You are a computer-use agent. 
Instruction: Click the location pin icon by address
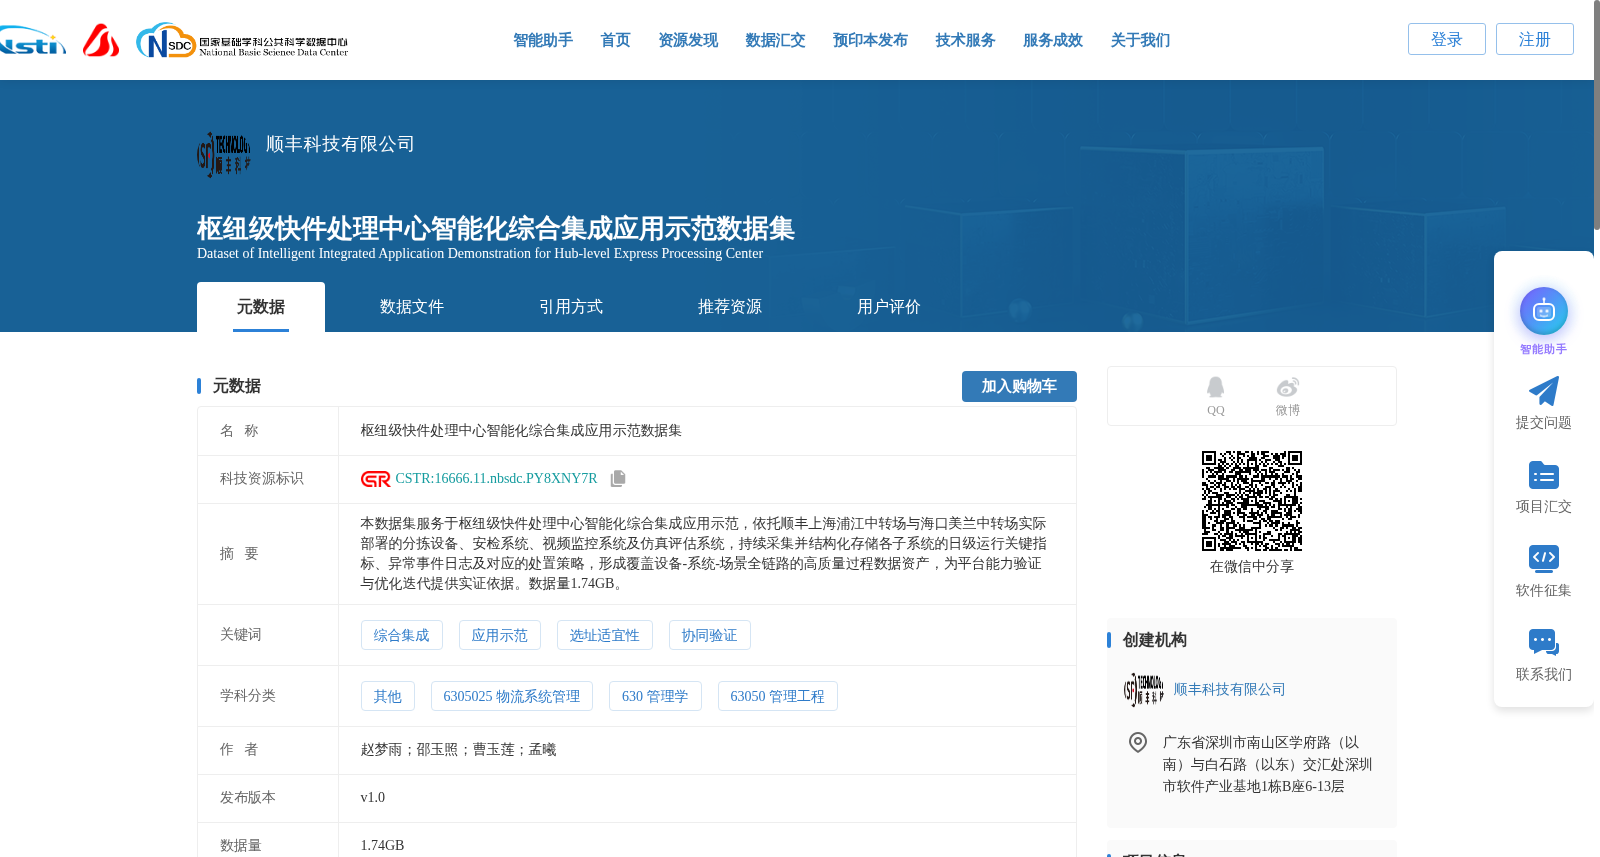click(1138, 742)
